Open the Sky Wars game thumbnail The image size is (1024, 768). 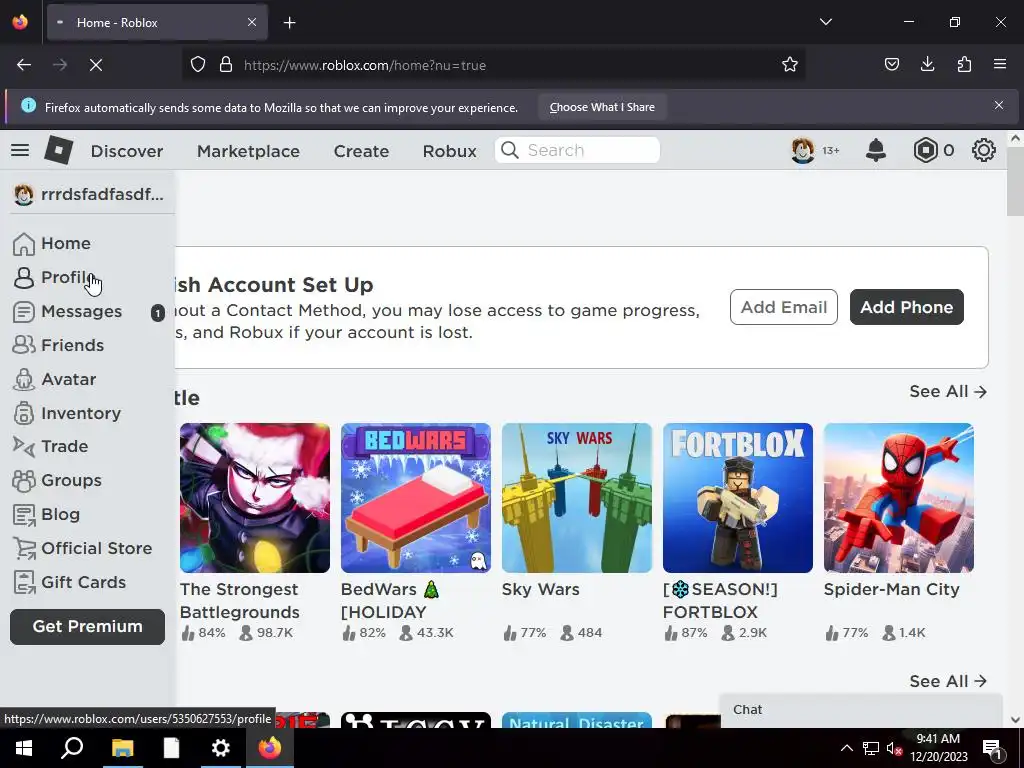click(577, 498)
